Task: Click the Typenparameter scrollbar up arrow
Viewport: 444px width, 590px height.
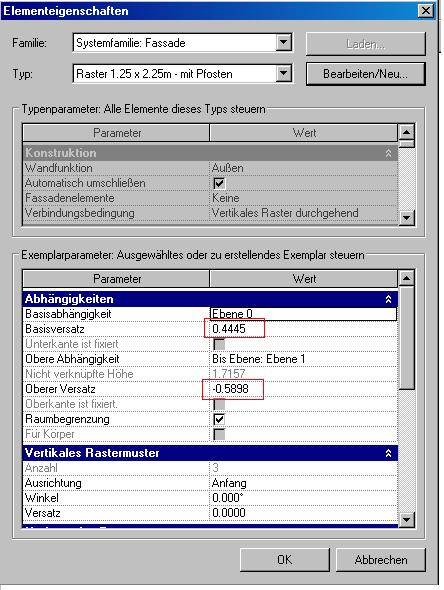Action: [x=406, y=132]
